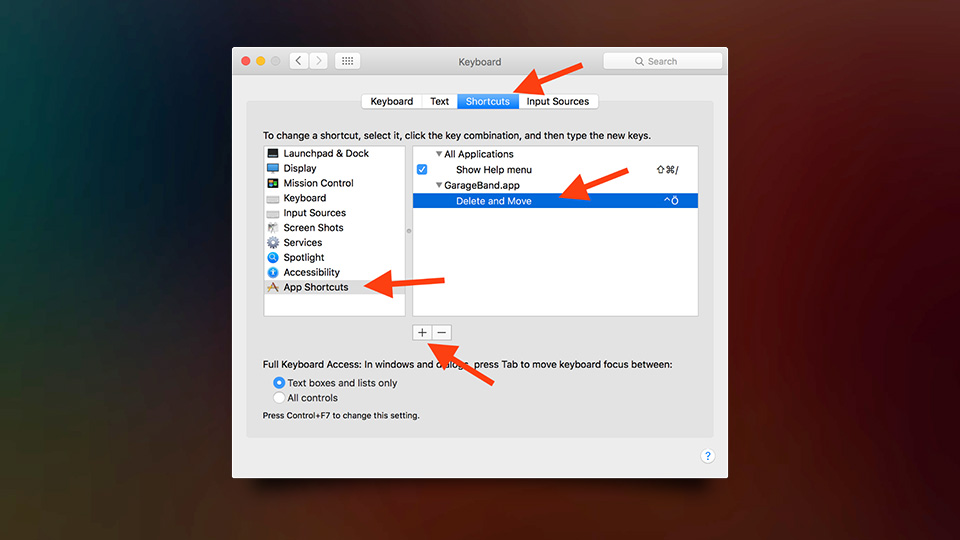
Task: Open the help question mark button
Action: (707, 456)
